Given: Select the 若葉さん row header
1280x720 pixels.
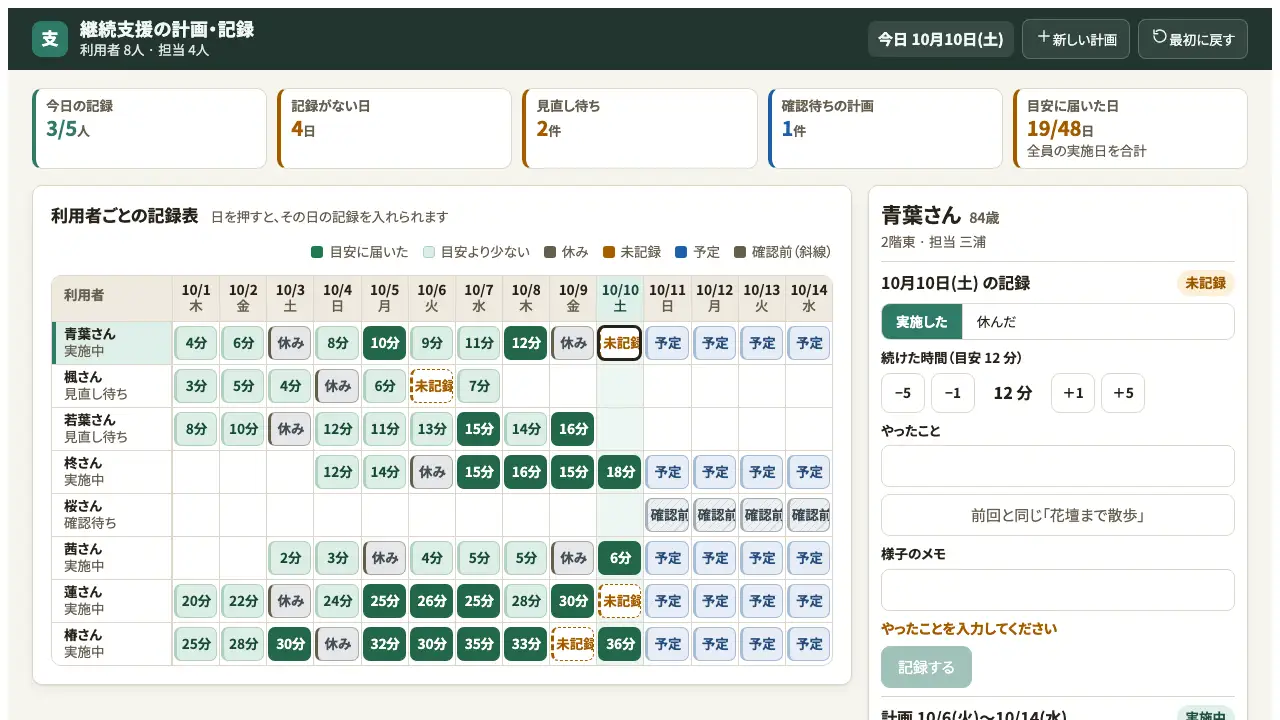Looking at the screenshot, I should point(112,429).
